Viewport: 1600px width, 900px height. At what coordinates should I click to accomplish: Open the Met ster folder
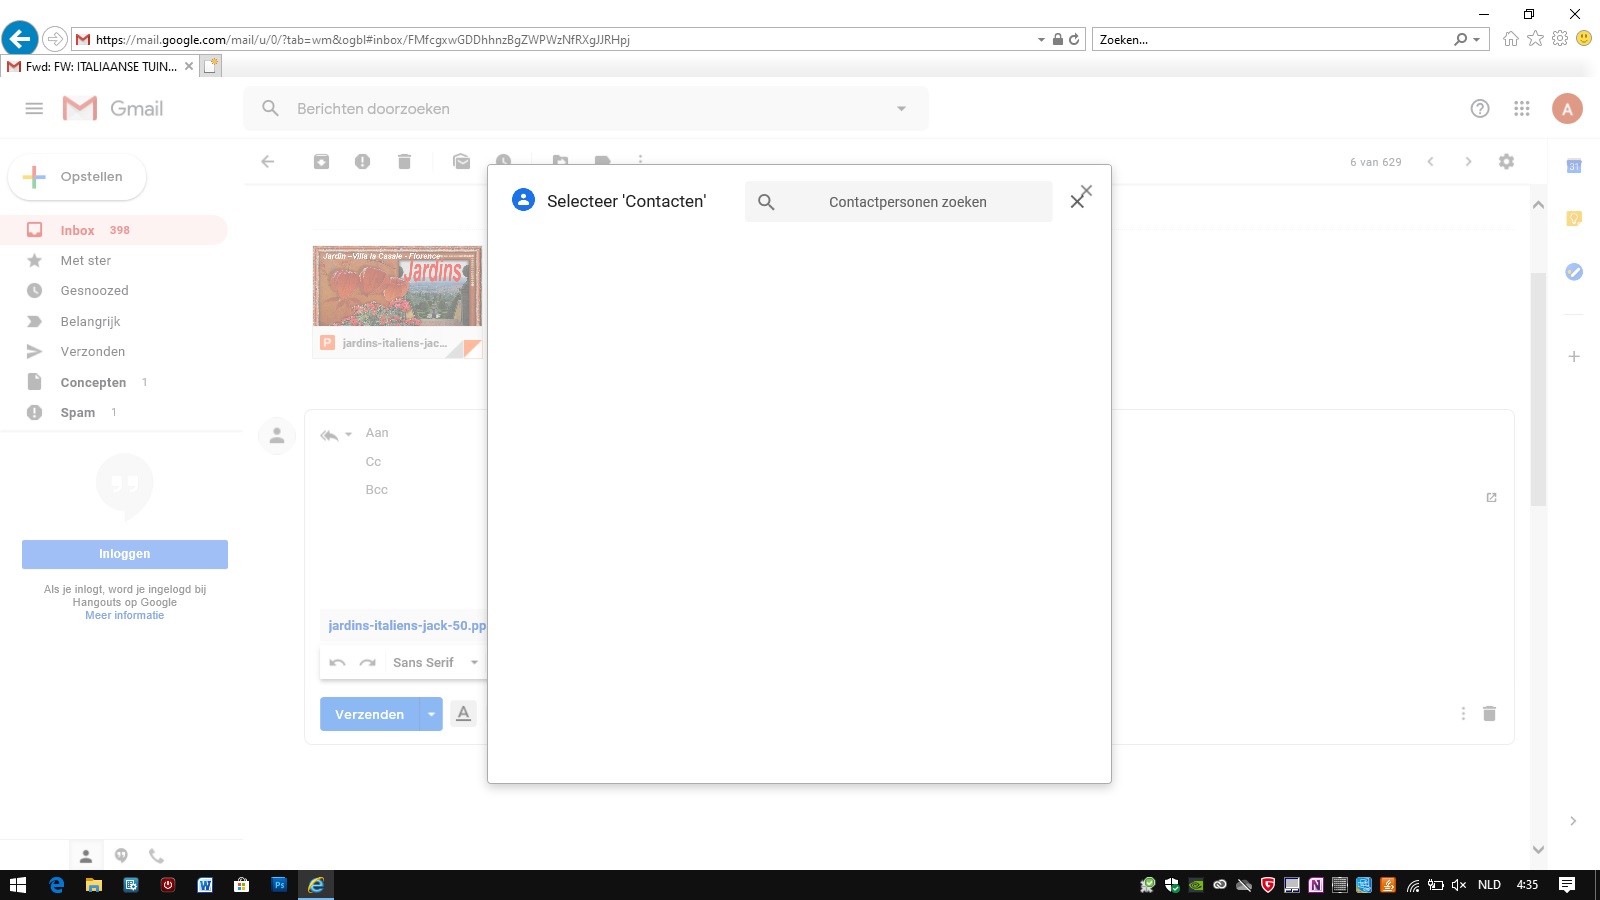pos(85,261)
